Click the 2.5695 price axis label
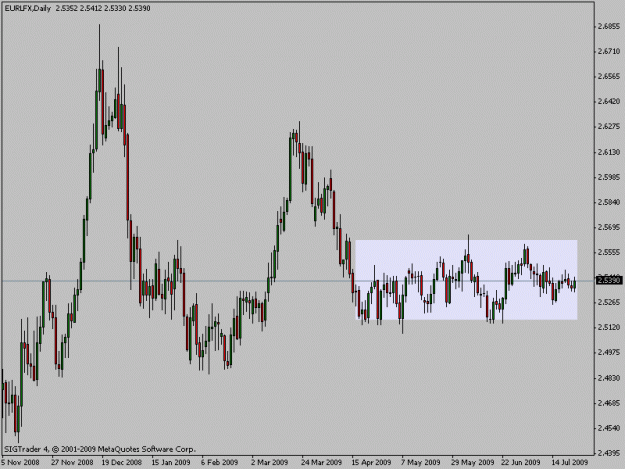Screen dimensions: 625x469 (609, 227)
